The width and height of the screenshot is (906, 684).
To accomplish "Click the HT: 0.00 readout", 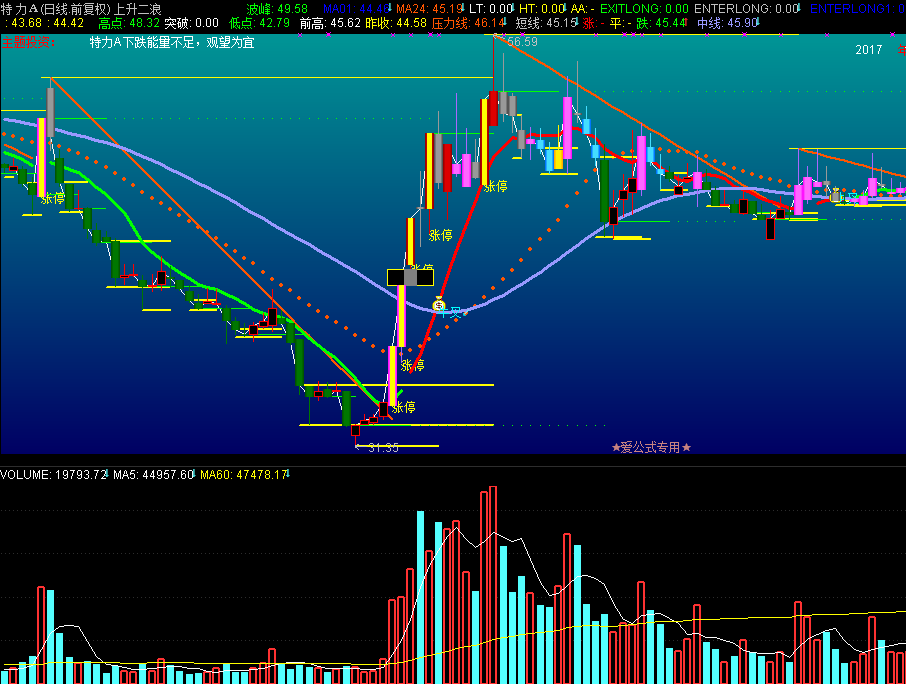I will click(541, 9).
